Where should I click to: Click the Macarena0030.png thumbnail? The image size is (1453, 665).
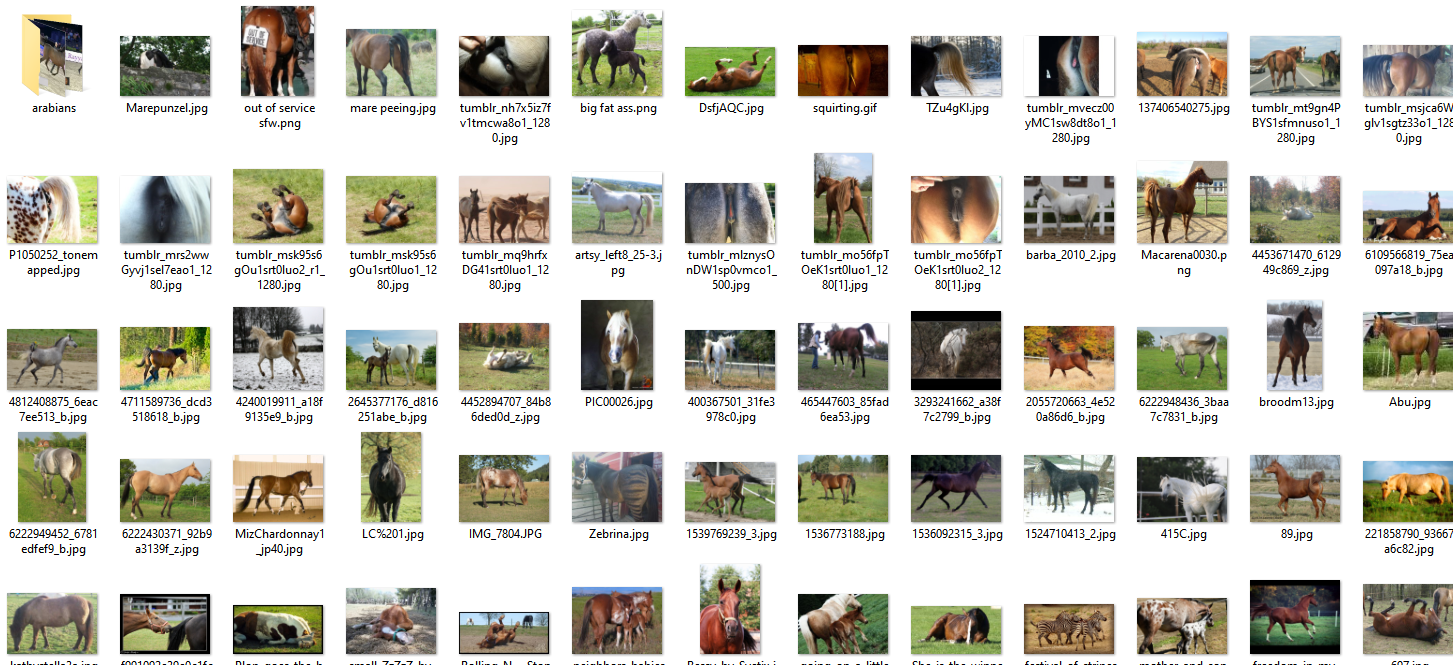click(x=1182, y=203)
